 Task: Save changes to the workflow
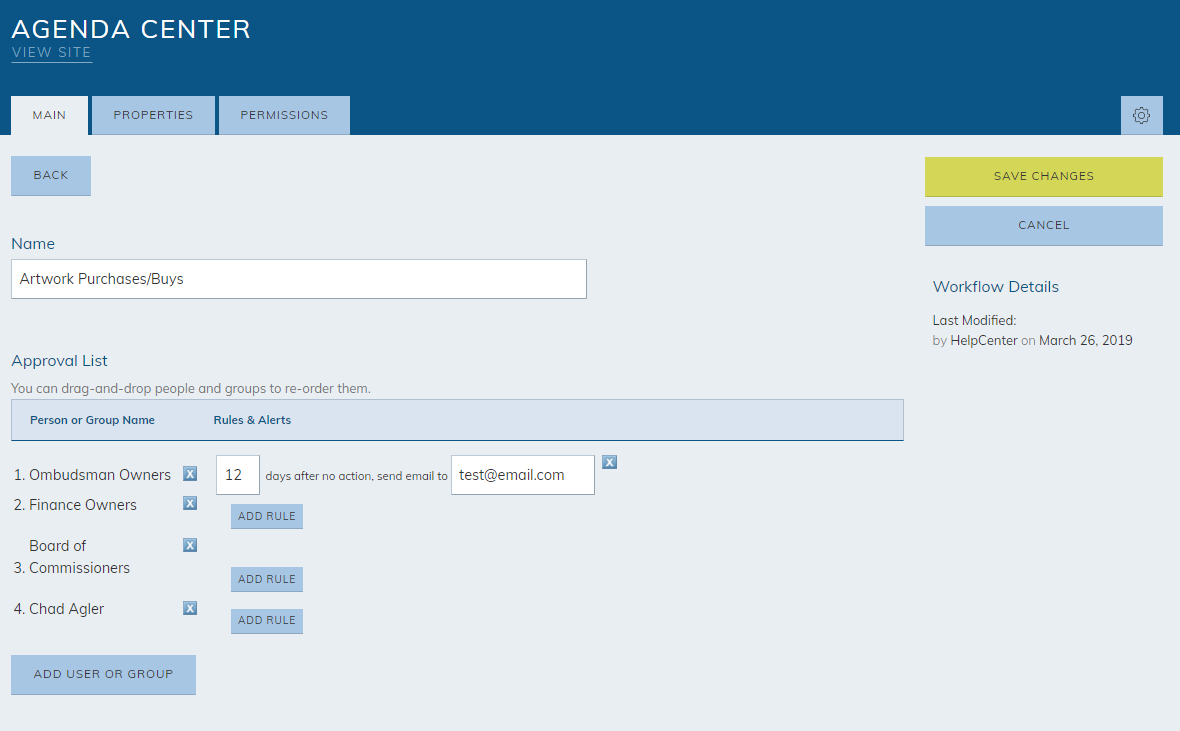[x=1044, y=176]
